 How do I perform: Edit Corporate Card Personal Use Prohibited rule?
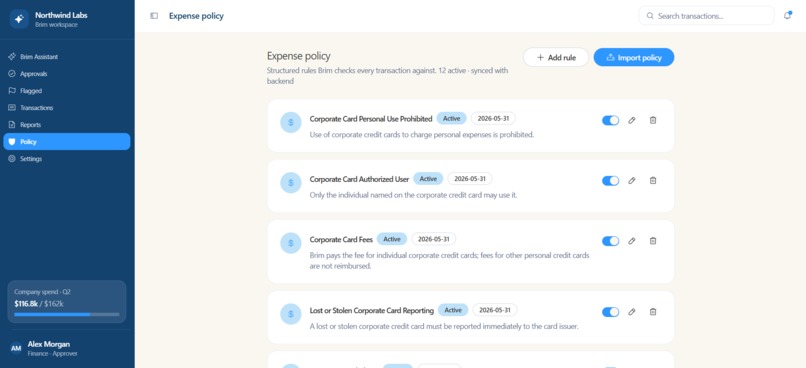(x=632, y=120)
